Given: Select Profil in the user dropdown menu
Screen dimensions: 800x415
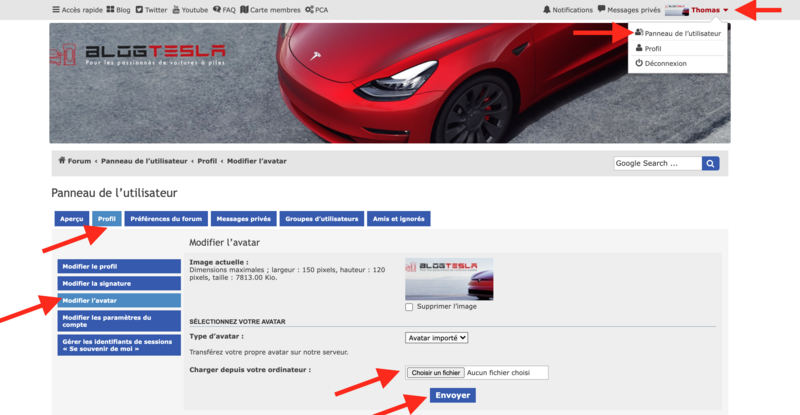Looking at the screenshot, I should 648,48.
